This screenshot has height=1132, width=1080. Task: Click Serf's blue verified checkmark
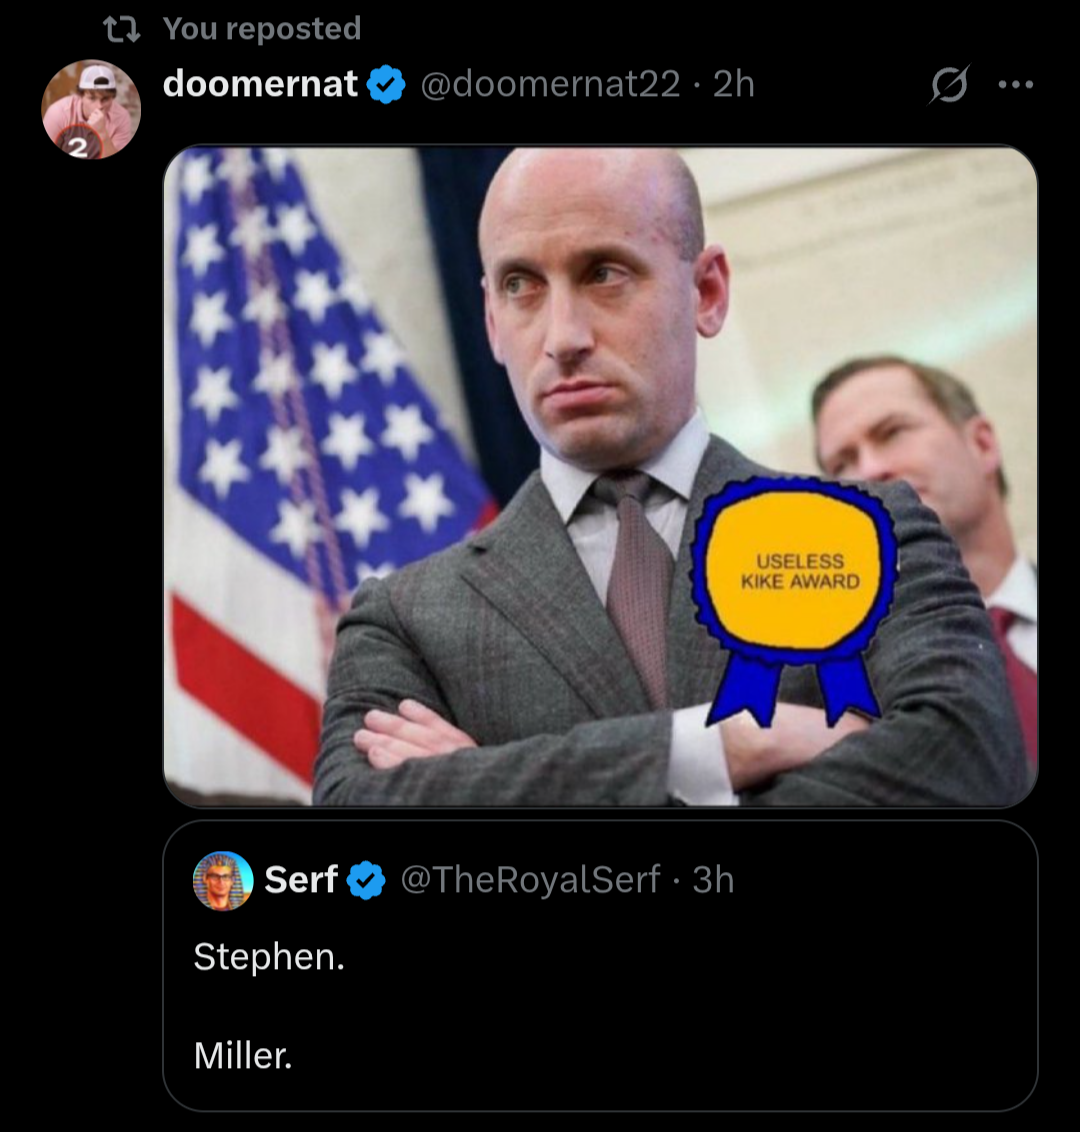[x=367, y=880]
